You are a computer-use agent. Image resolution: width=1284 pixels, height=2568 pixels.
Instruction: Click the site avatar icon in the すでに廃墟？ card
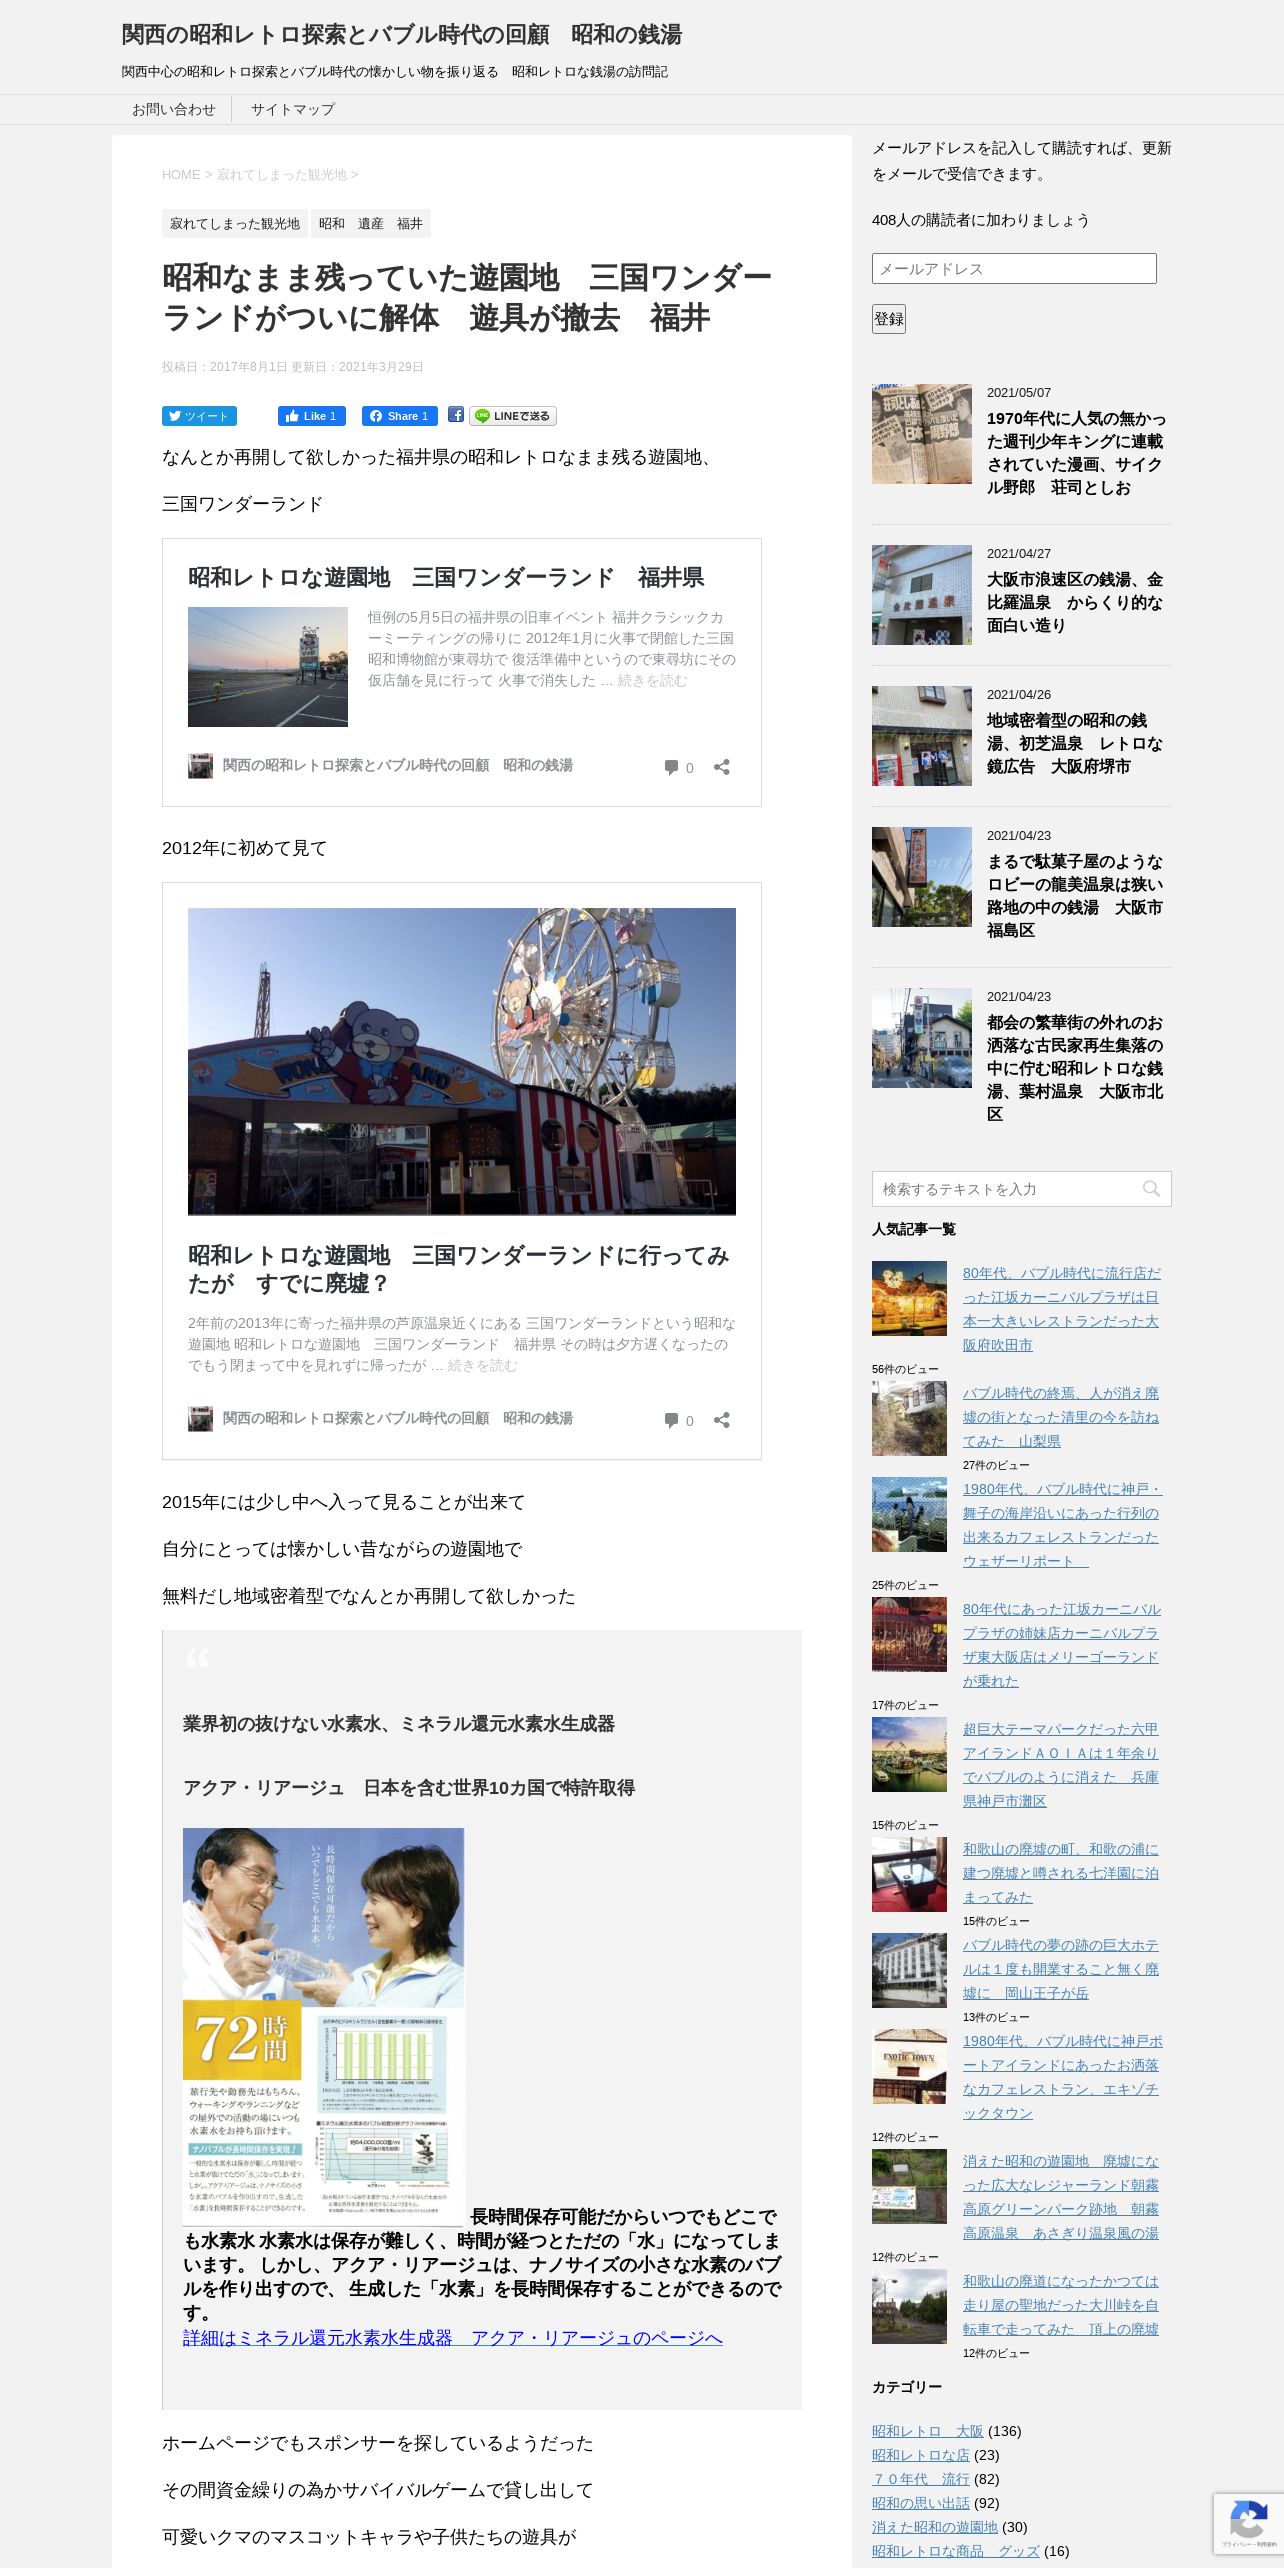coord(200,1419)
